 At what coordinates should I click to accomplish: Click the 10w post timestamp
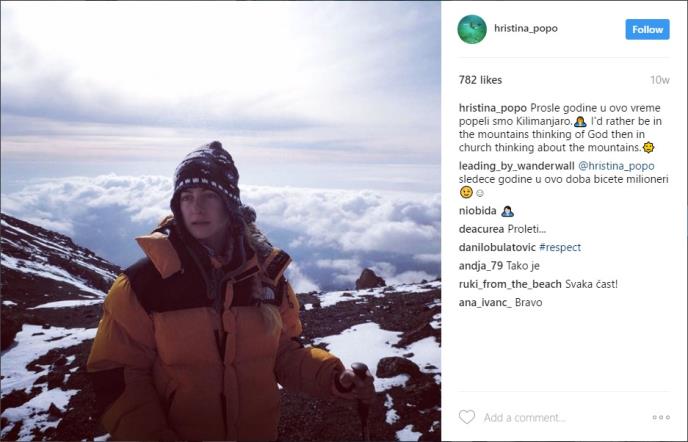pyautogui.click(x=660, y=80)
